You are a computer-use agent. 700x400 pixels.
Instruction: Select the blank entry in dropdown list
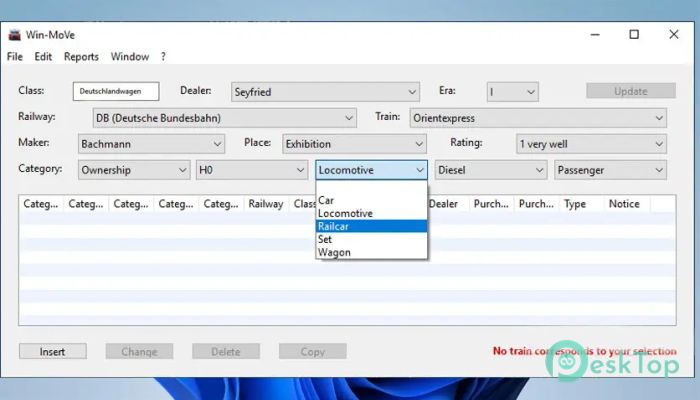pyautogui.click(x=371, y=188)
